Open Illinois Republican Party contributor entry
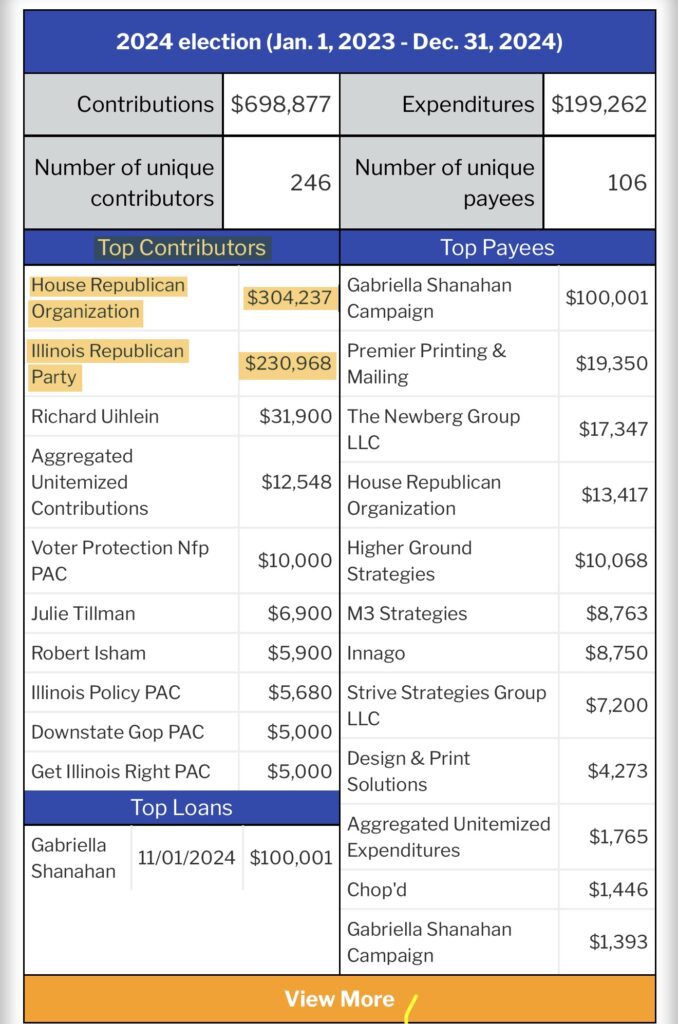 107,364
